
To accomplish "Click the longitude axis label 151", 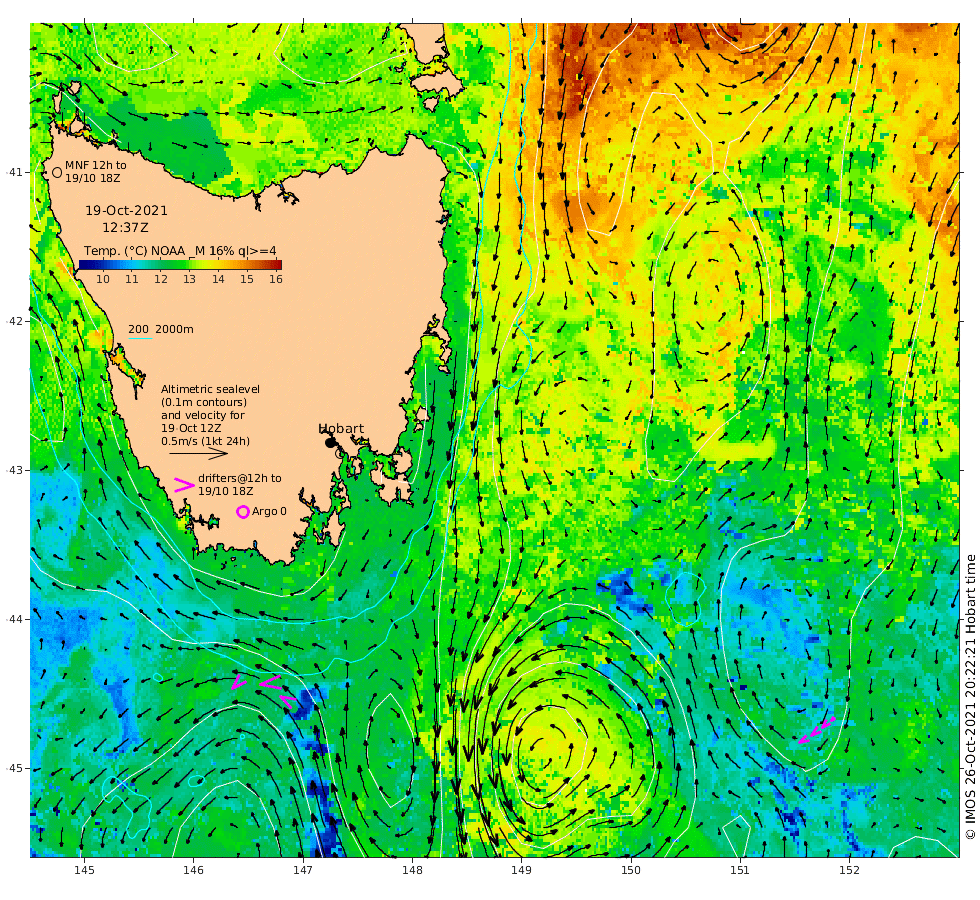I will tap(739, 870).
